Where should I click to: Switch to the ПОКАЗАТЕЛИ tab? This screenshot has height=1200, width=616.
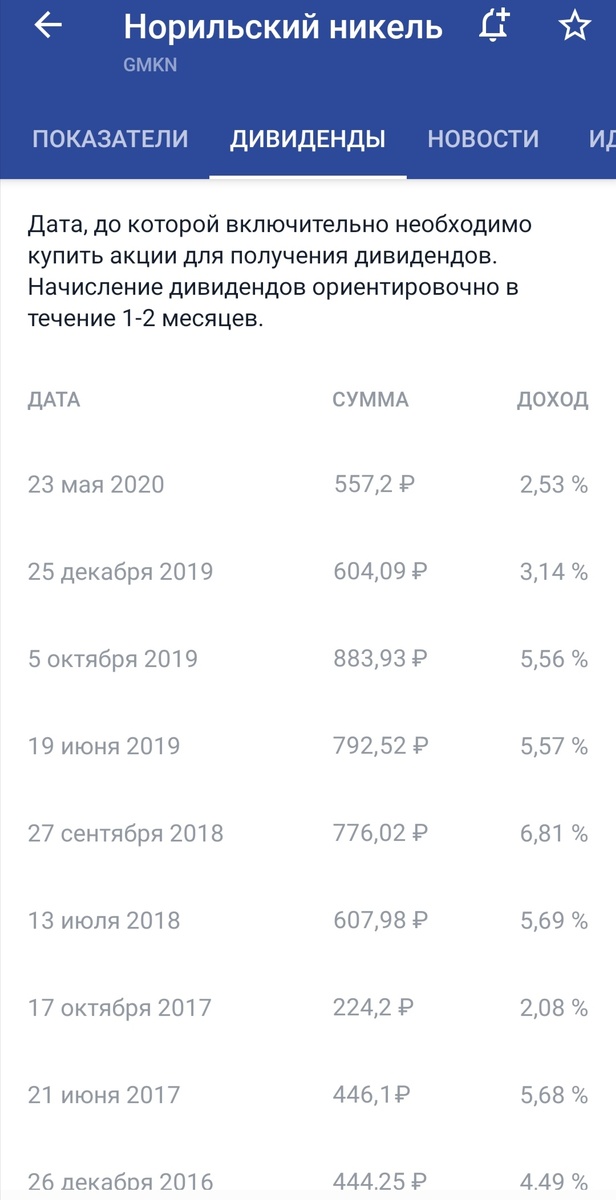pos(110,139)
